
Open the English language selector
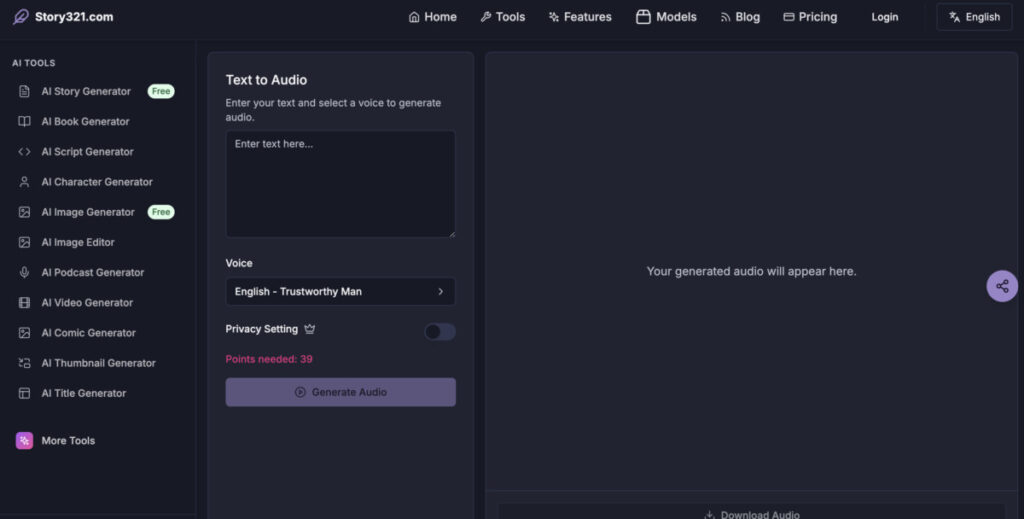point(974,17)
